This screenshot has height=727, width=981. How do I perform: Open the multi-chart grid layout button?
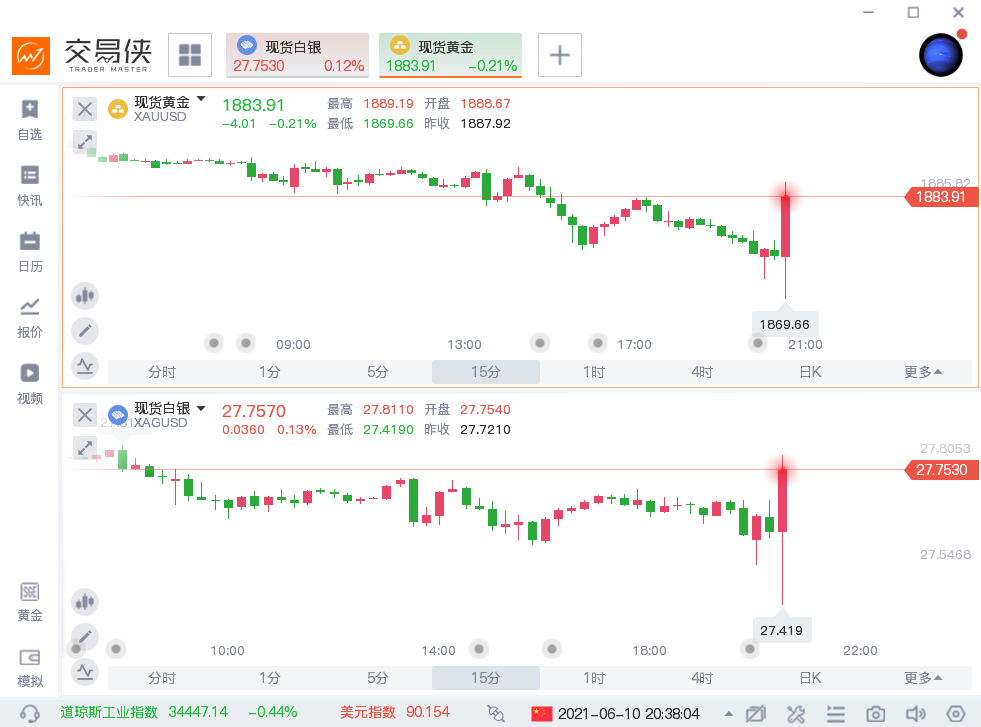click(190, 55)
